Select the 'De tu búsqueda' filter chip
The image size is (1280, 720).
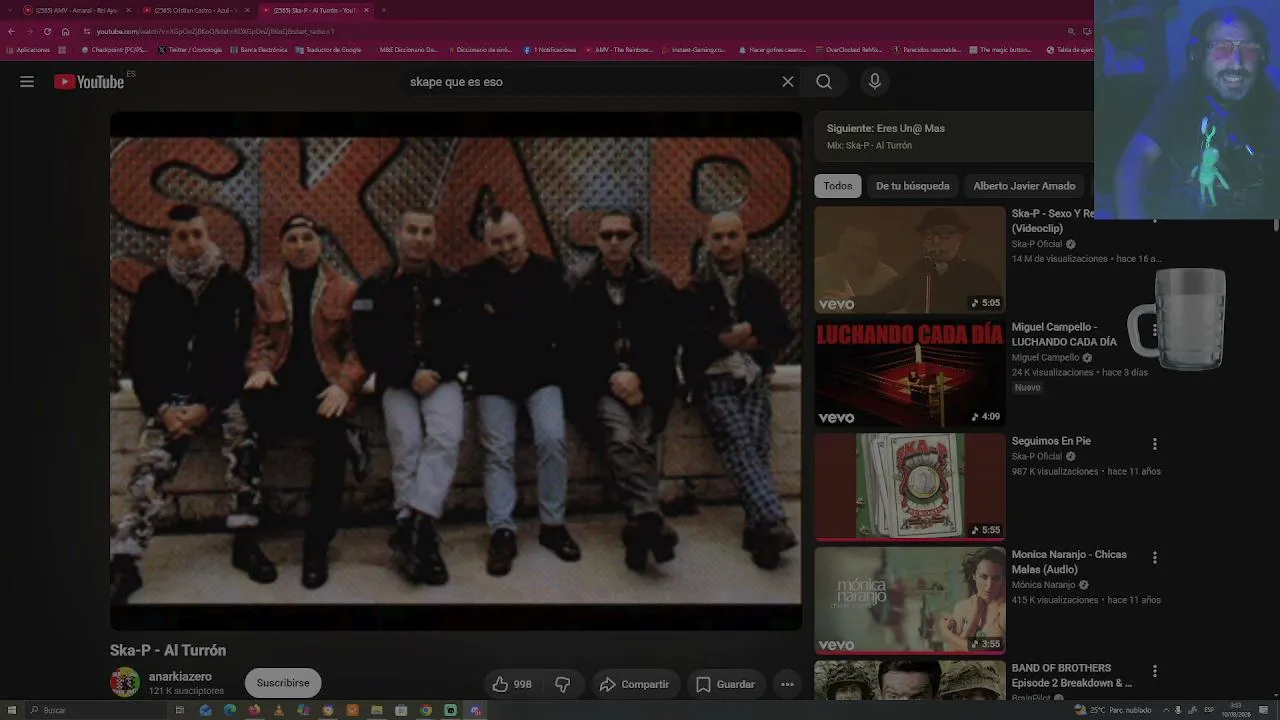click(x=913, y=186)
